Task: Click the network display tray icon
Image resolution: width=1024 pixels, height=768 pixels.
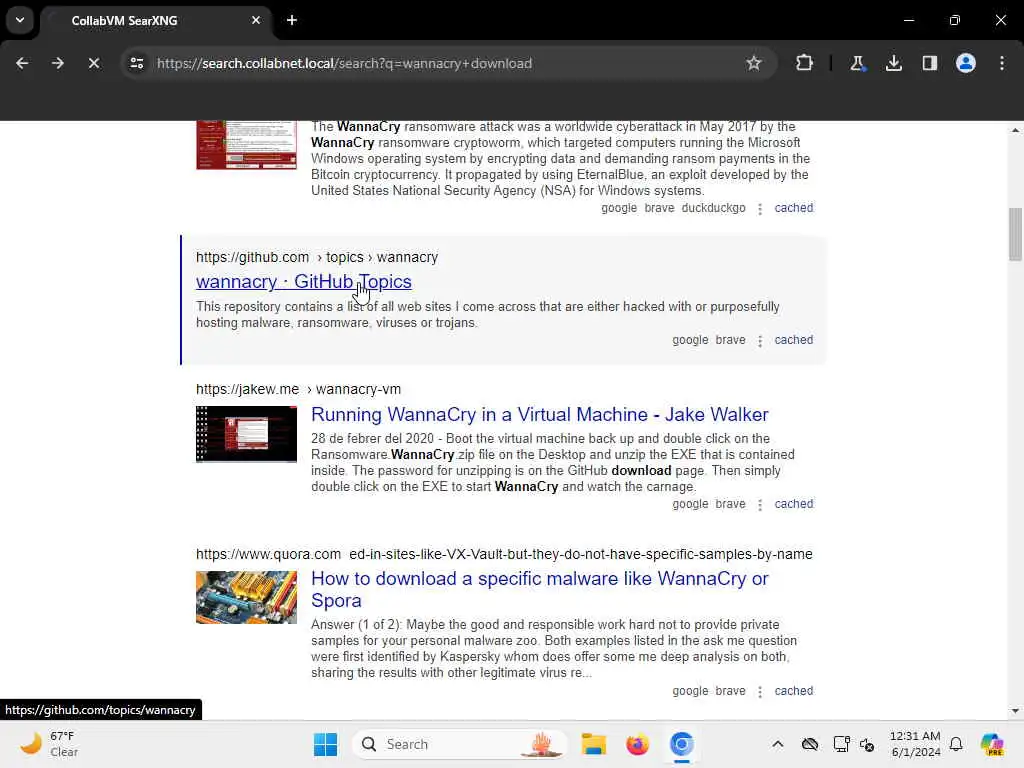Action: pyautogui.click(x=841, y=744)
